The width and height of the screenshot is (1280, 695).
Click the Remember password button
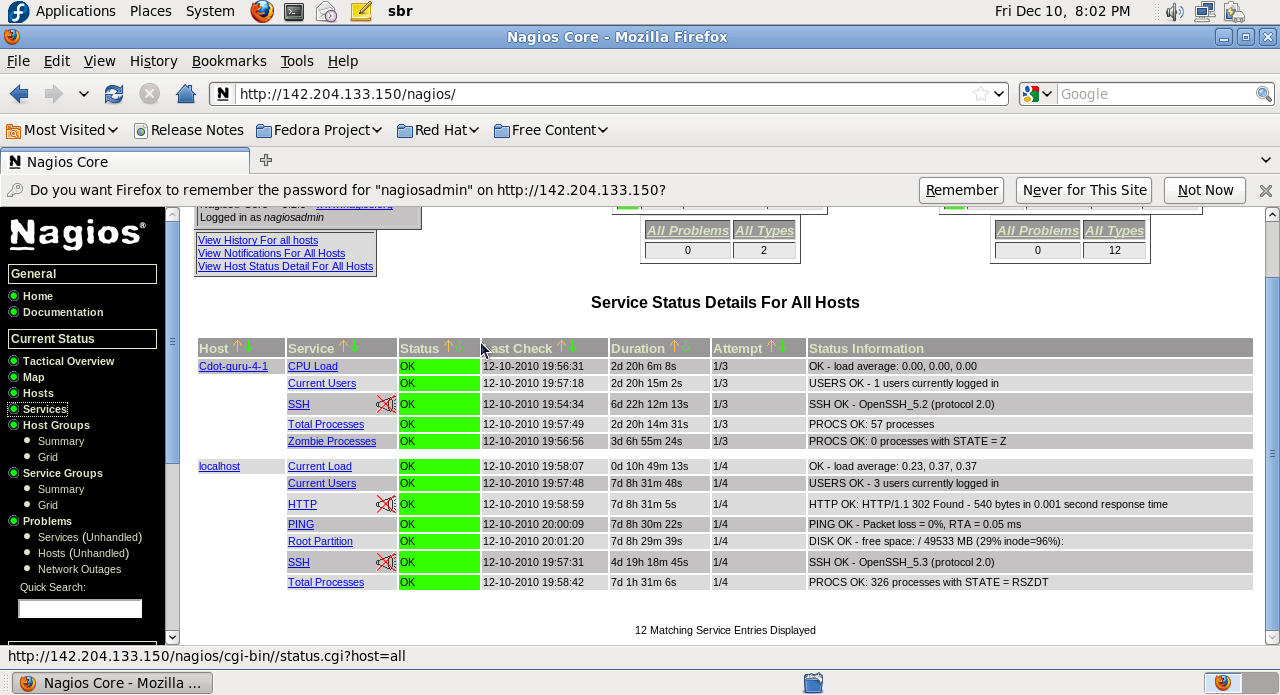click(x=961, y=190)
